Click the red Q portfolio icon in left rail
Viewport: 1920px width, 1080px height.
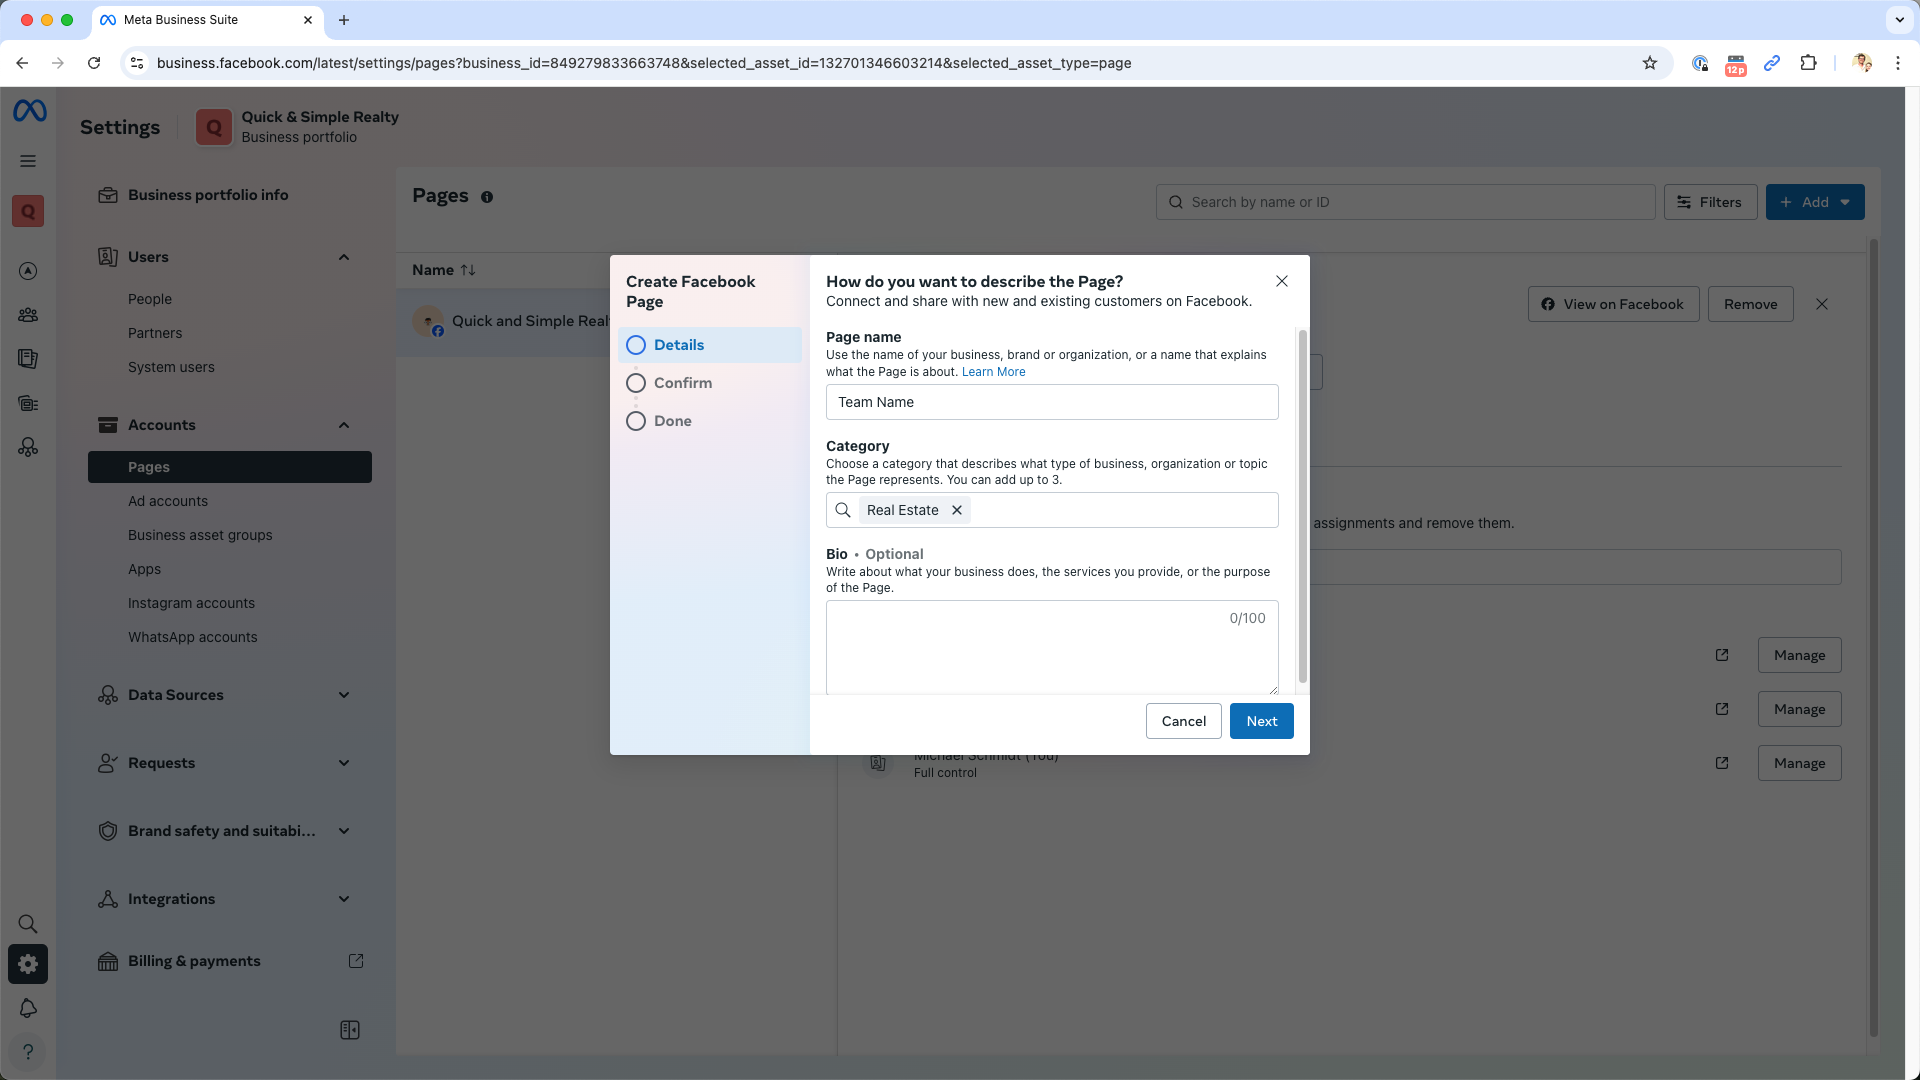click(x=28, y=211)
